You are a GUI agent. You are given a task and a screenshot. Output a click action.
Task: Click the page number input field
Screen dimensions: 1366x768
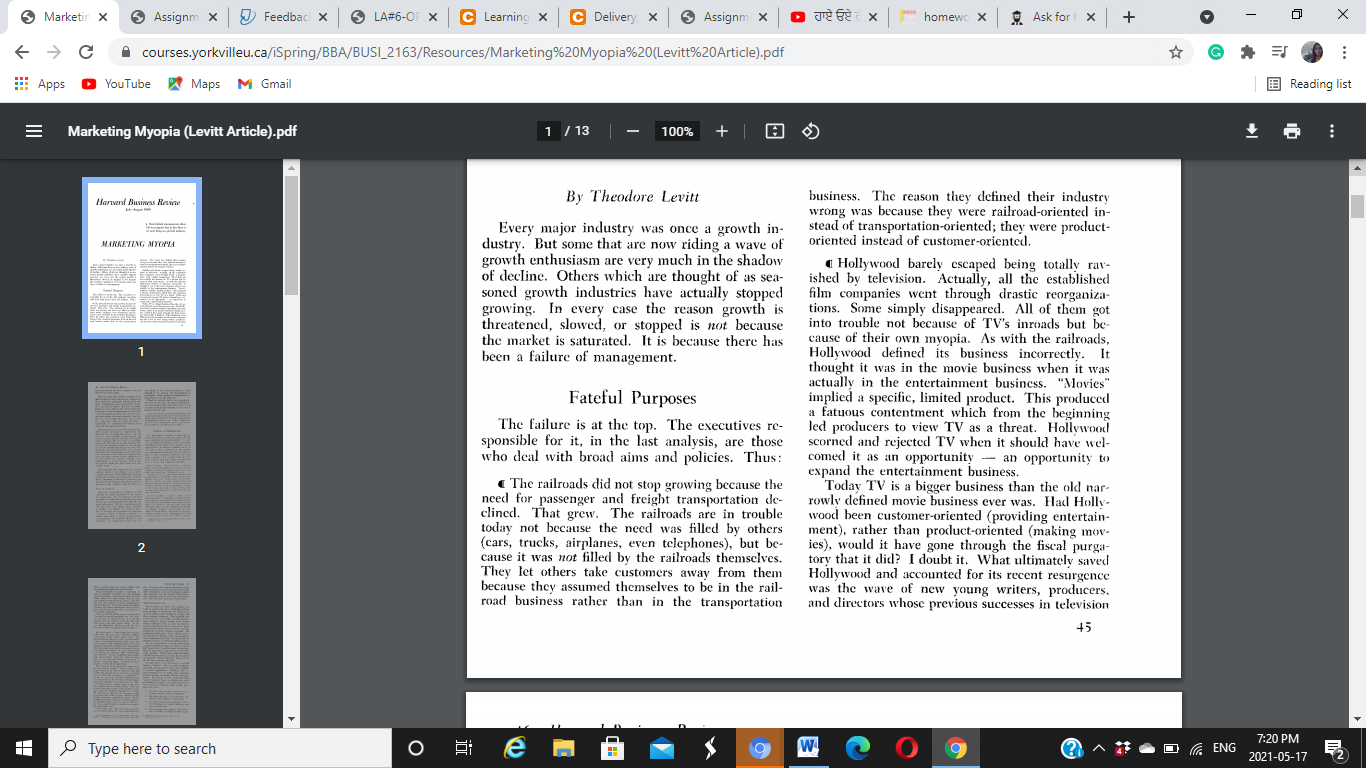[x=548, y=131]
